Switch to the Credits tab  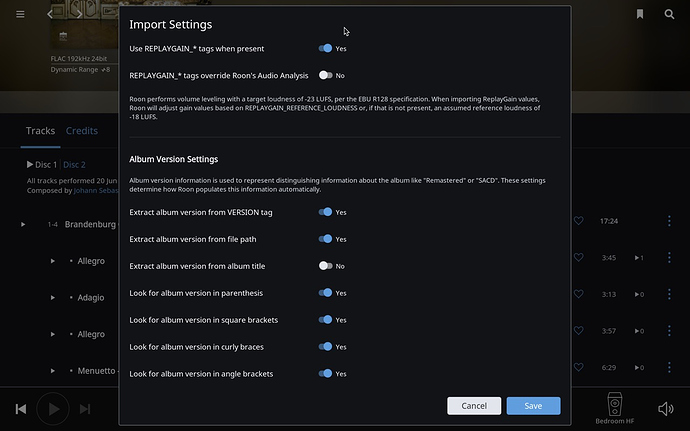(82, 131)
